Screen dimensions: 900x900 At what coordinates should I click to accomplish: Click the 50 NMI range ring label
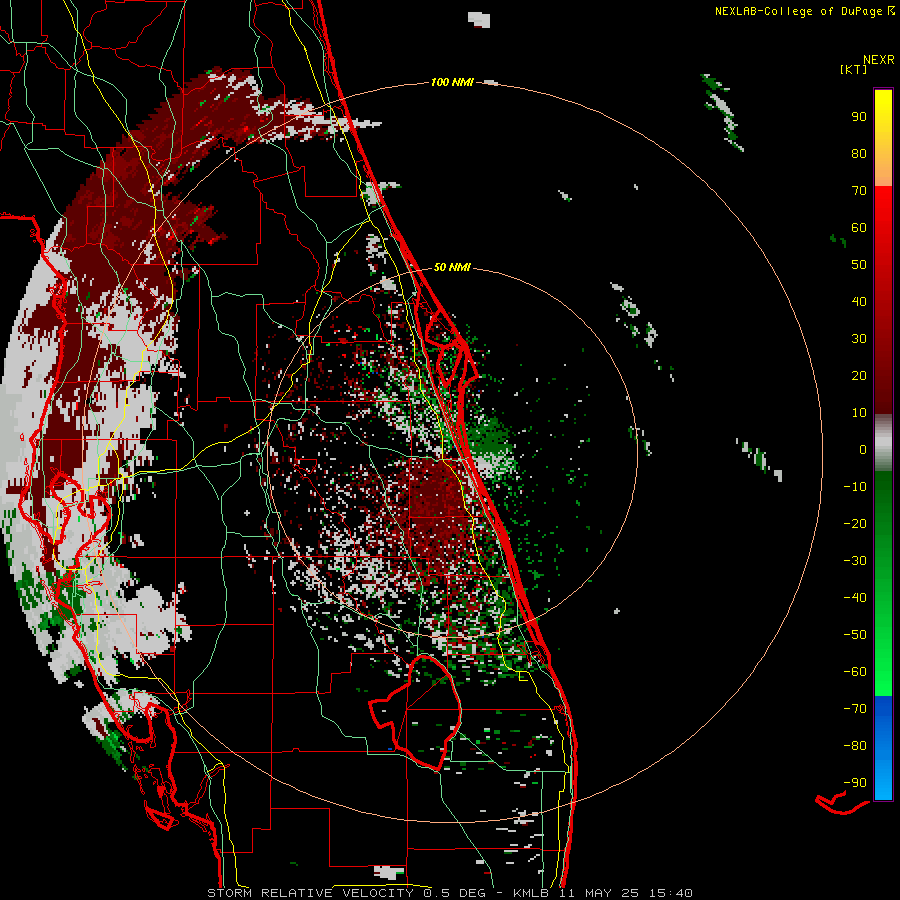[452, 267]
